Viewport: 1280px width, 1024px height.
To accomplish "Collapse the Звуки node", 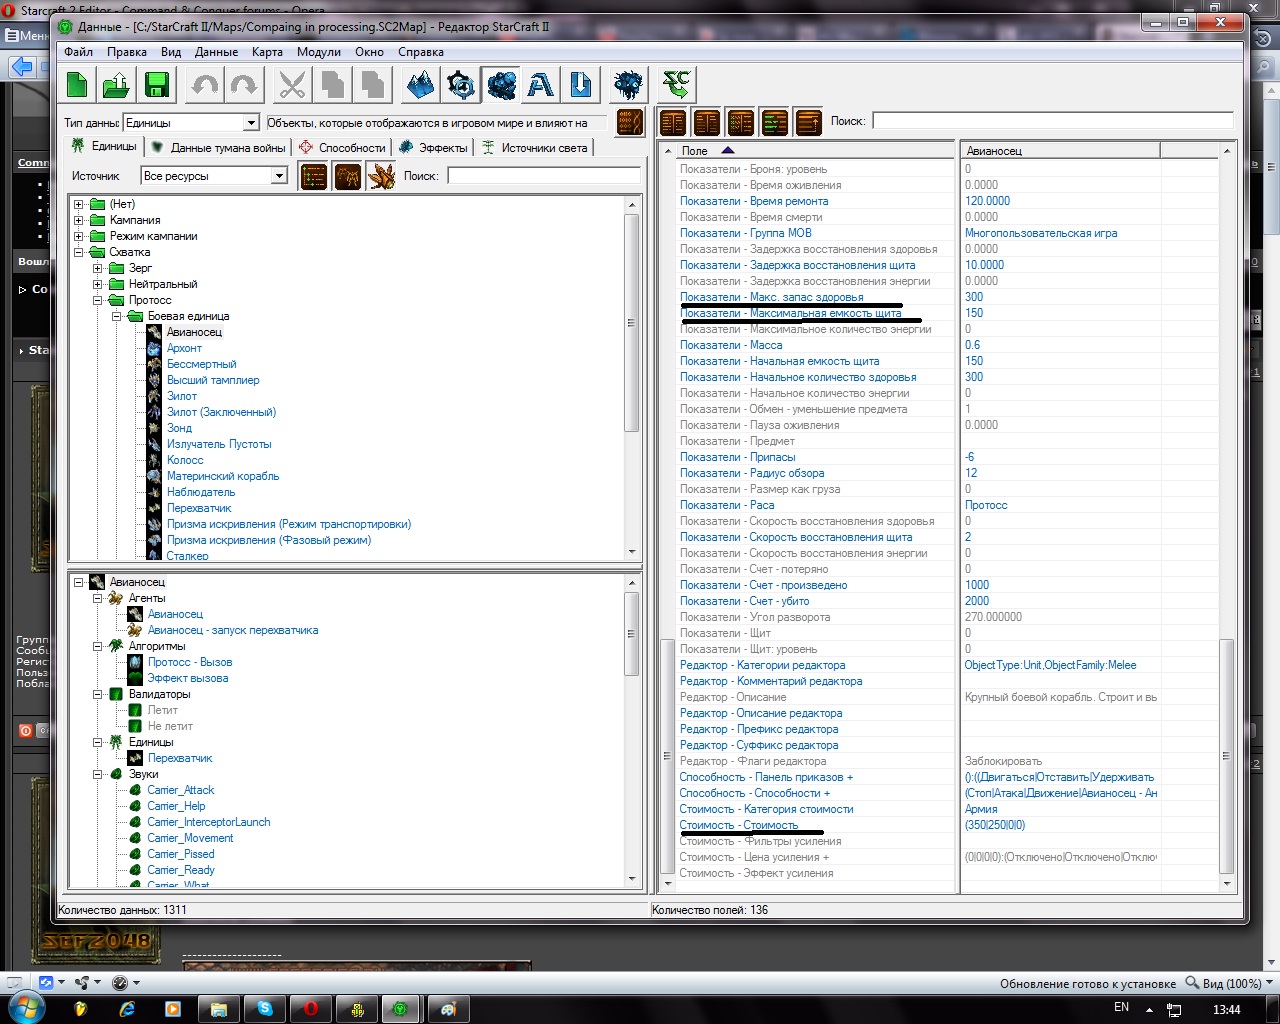I will click(97, 774).
